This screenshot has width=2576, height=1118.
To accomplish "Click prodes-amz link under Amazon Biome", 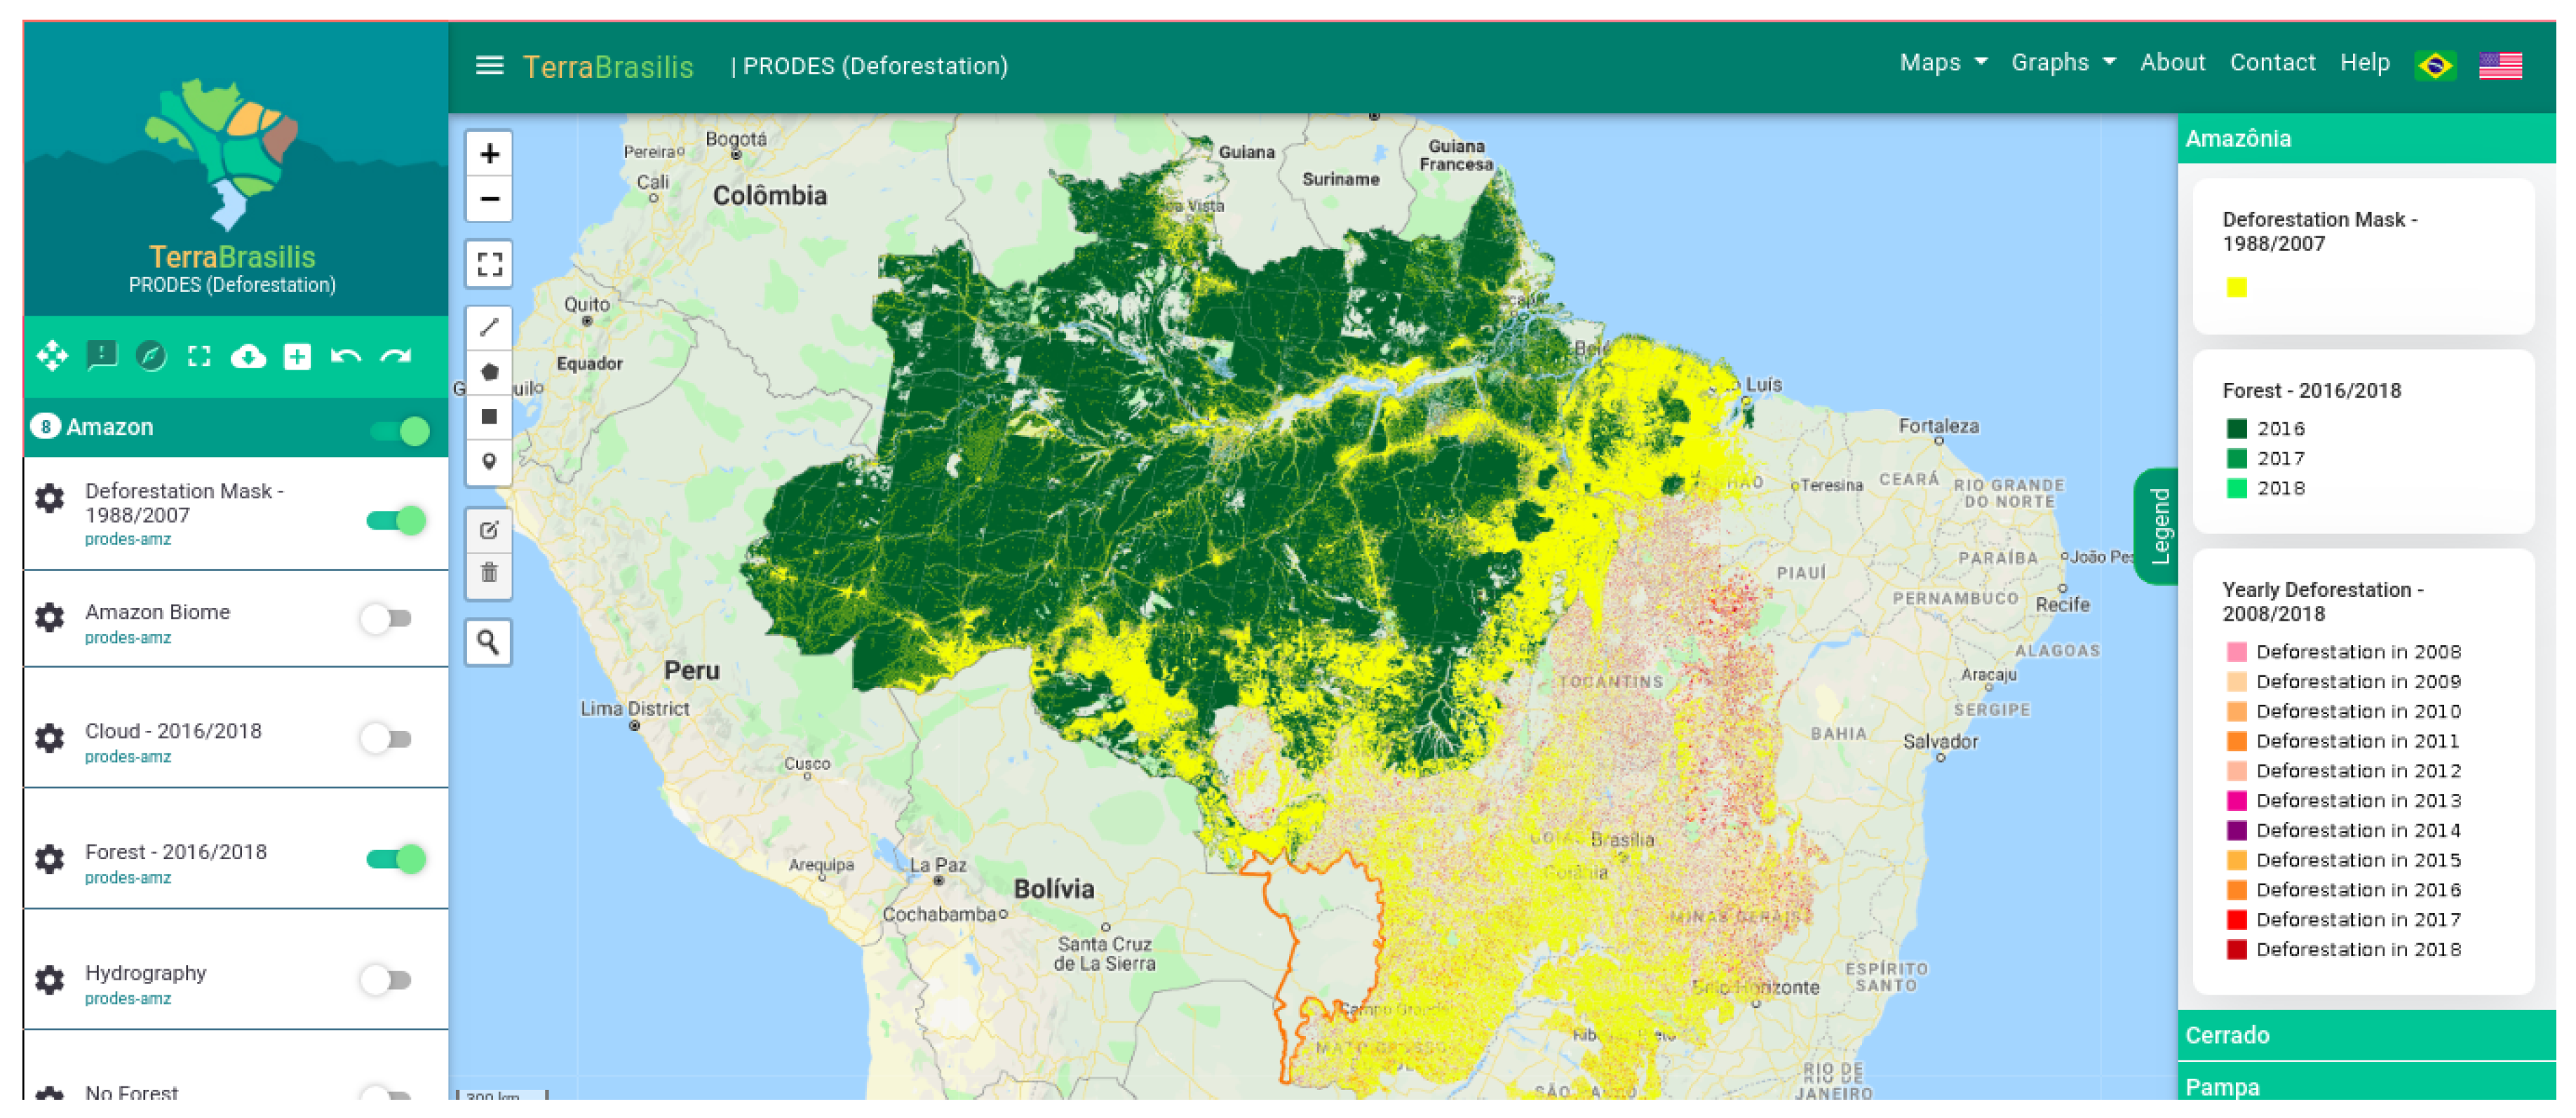I will coord(128,638).
